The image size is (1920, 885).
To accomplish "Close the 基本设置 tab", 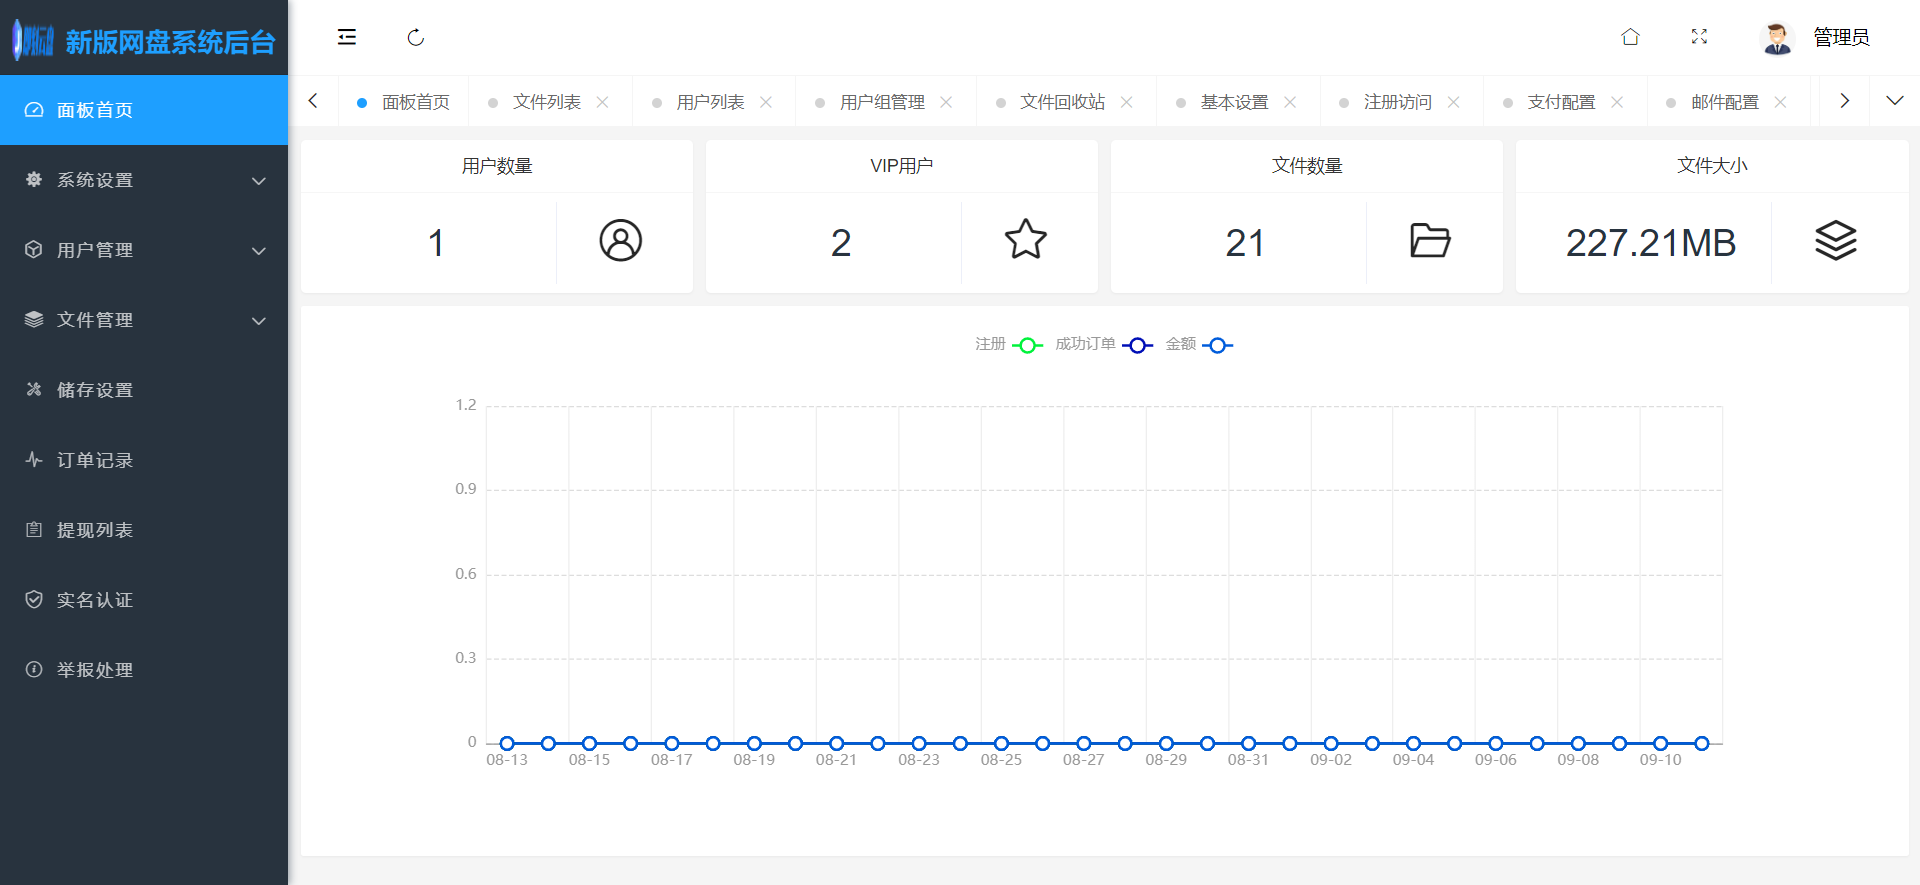I will click(1290, 102).
